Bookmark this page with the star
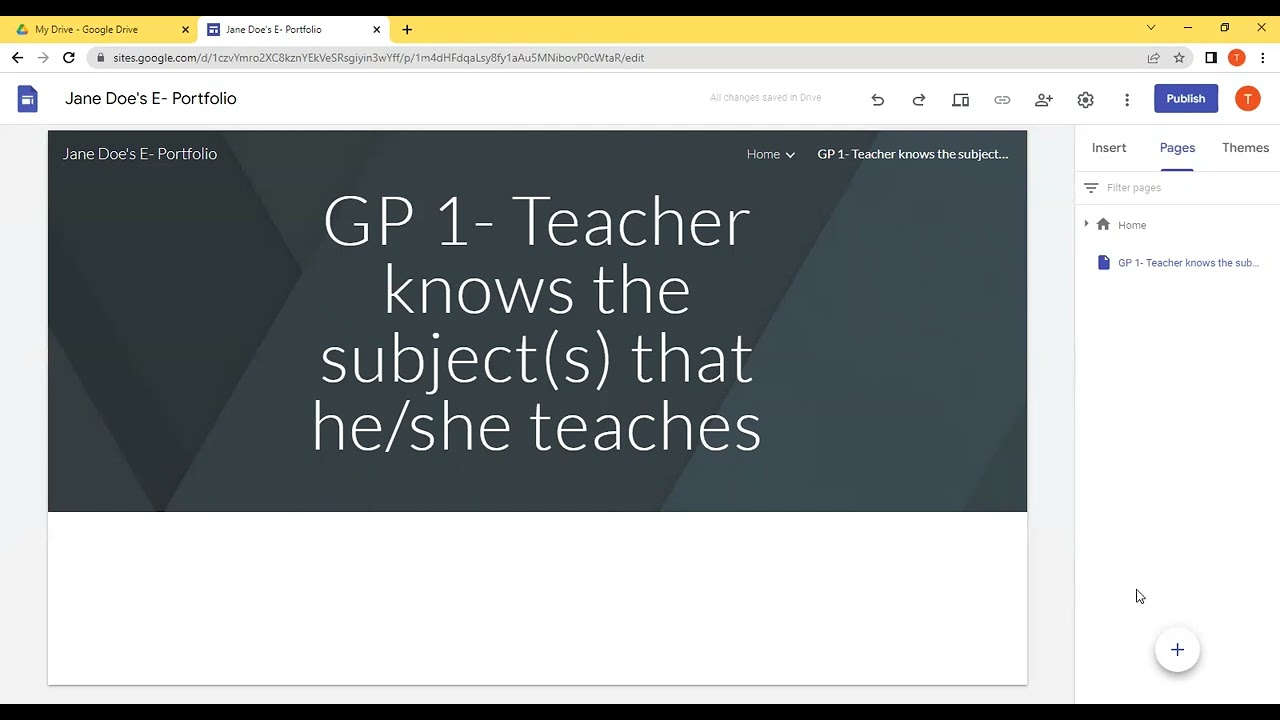 click(x=1179, y=58)
